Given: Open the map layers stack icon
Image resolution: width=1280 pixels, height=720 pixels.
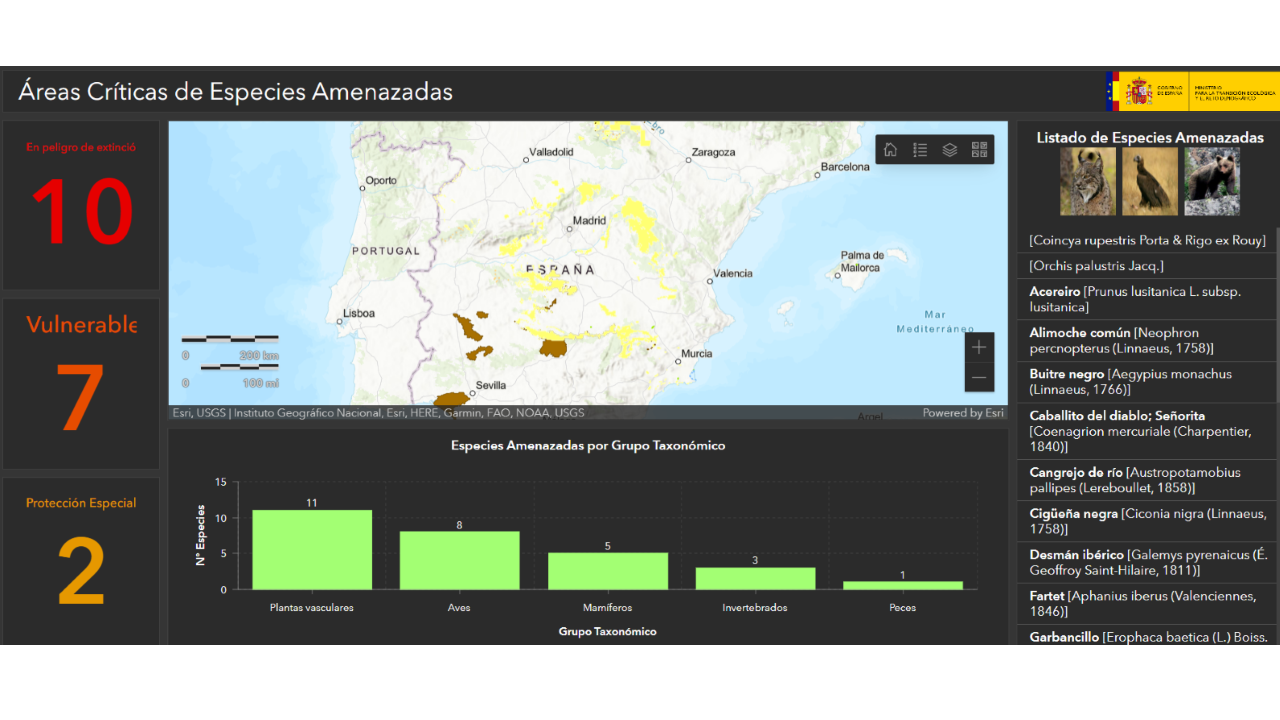Looking at the screenshot, I should pyautogui.click(x=950, y=150).
